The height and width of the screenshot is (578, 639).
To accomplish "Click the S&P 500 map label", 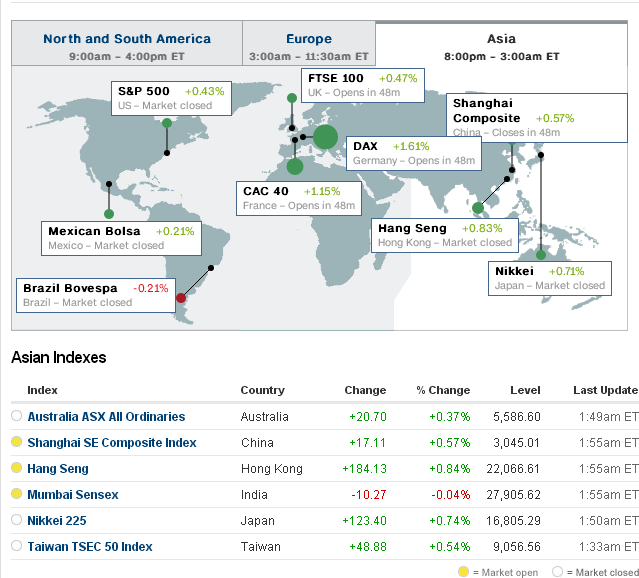I will click(171, 98).
